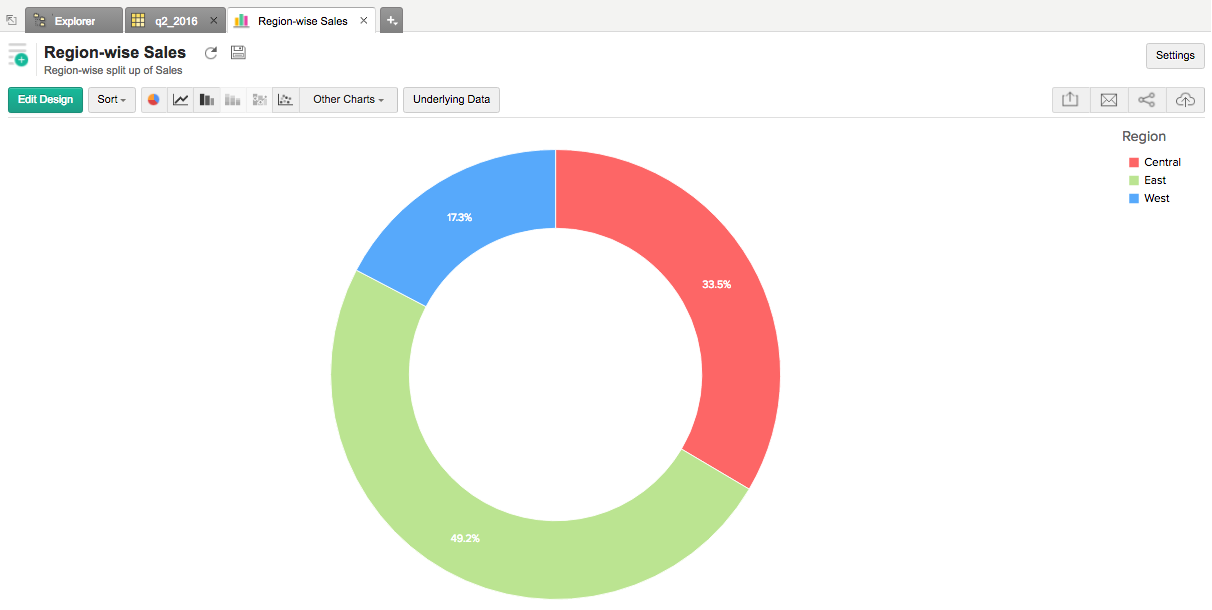Save the chart using floppy disk icon
The width and height of the screenshot is (1212, 610).
pyautogui.click(x=238, y=53)
